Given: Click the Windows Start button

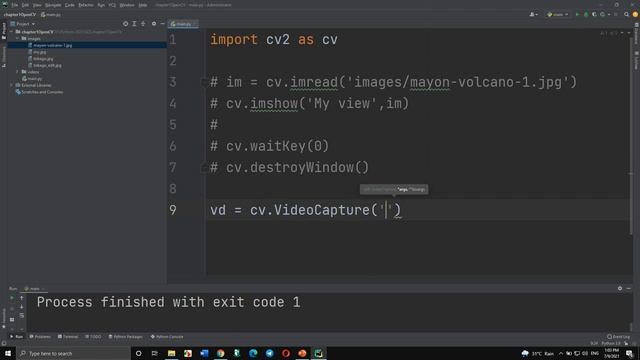Looking at the screenshot, I should pos(8,353).
